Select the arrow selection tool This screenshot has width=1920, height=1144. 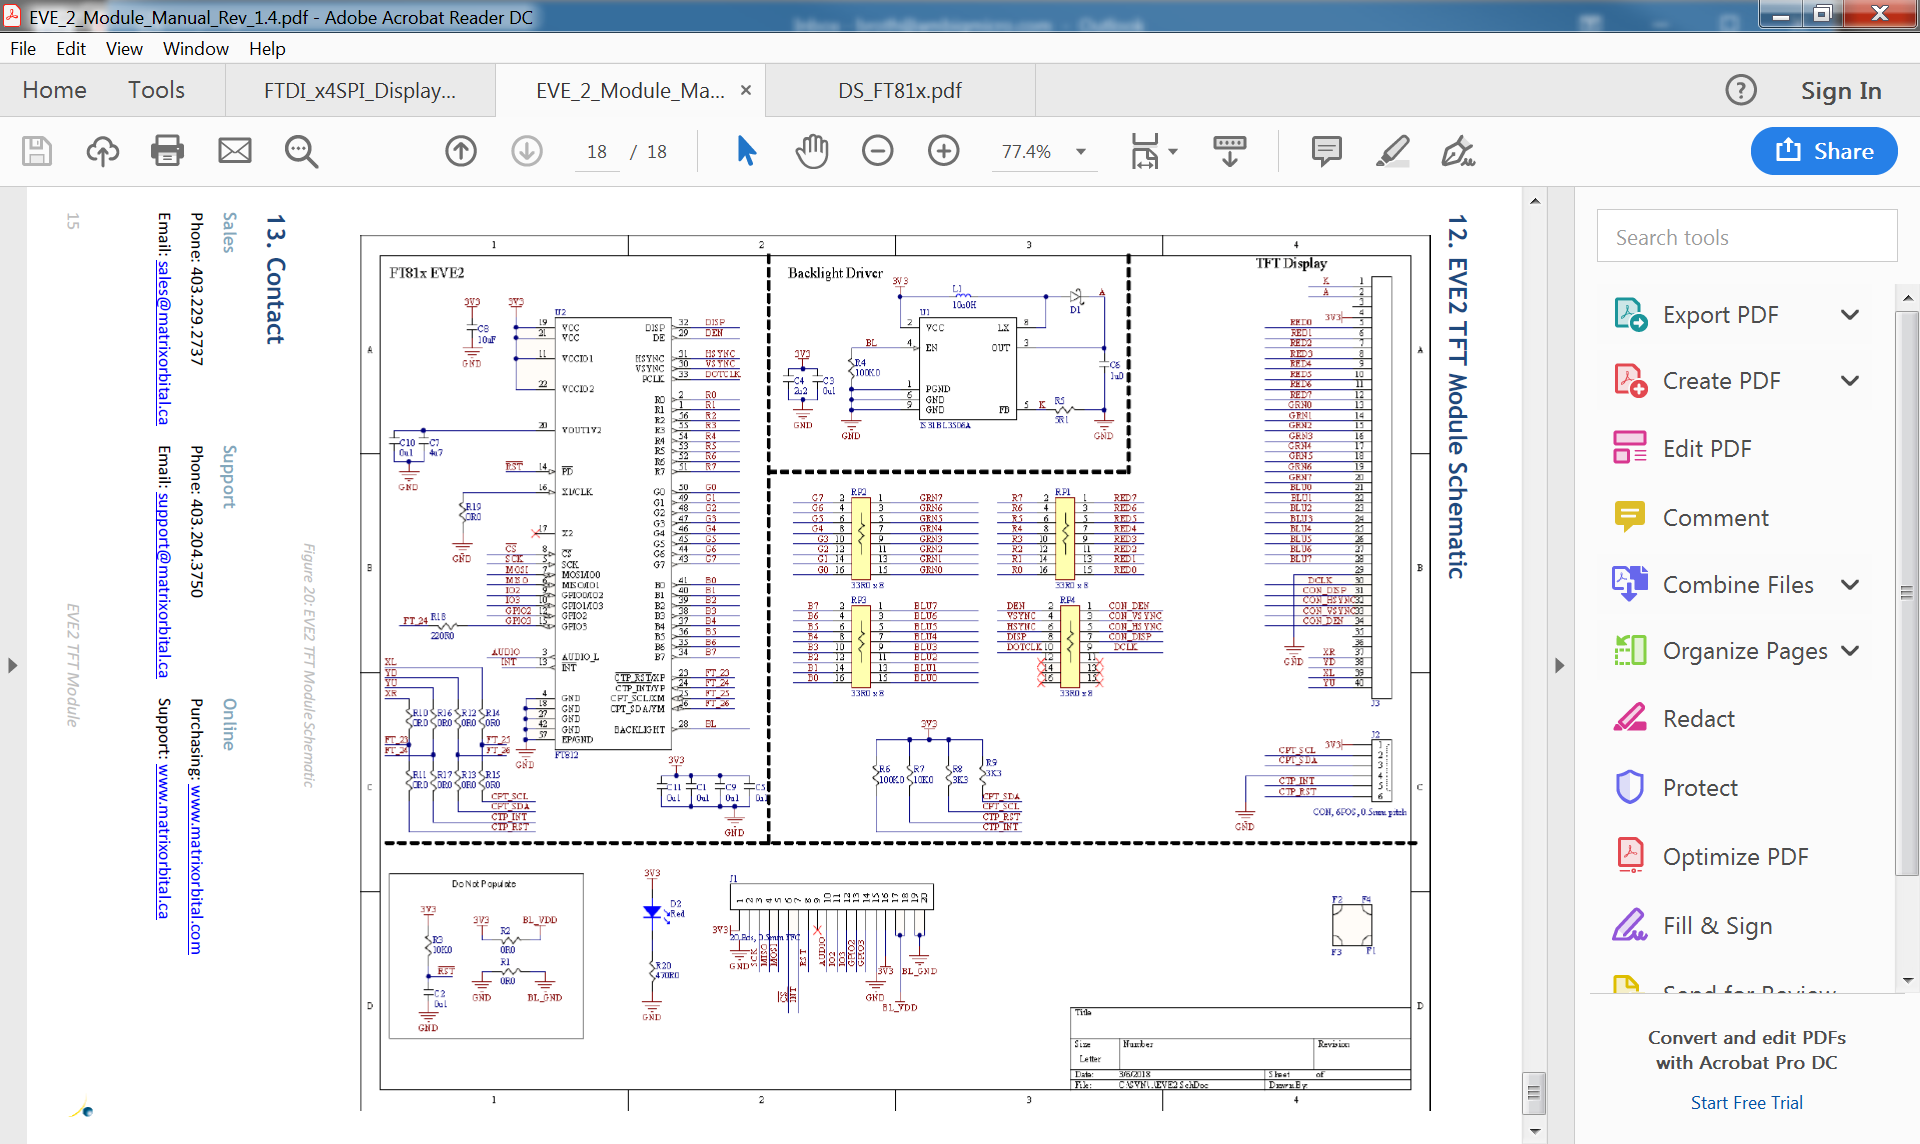click(746, 151)
